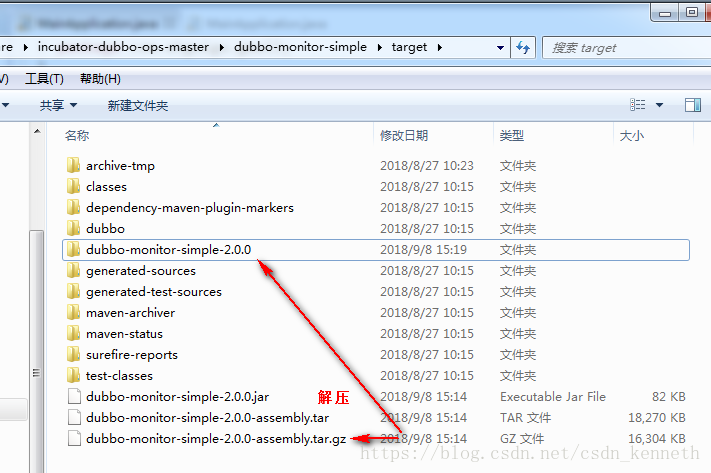This screenshot has height=473, width=711.
Task: Click the 2018/9/8 15:19 date cell
Action: pyautogui.click(x=423, y=249)
